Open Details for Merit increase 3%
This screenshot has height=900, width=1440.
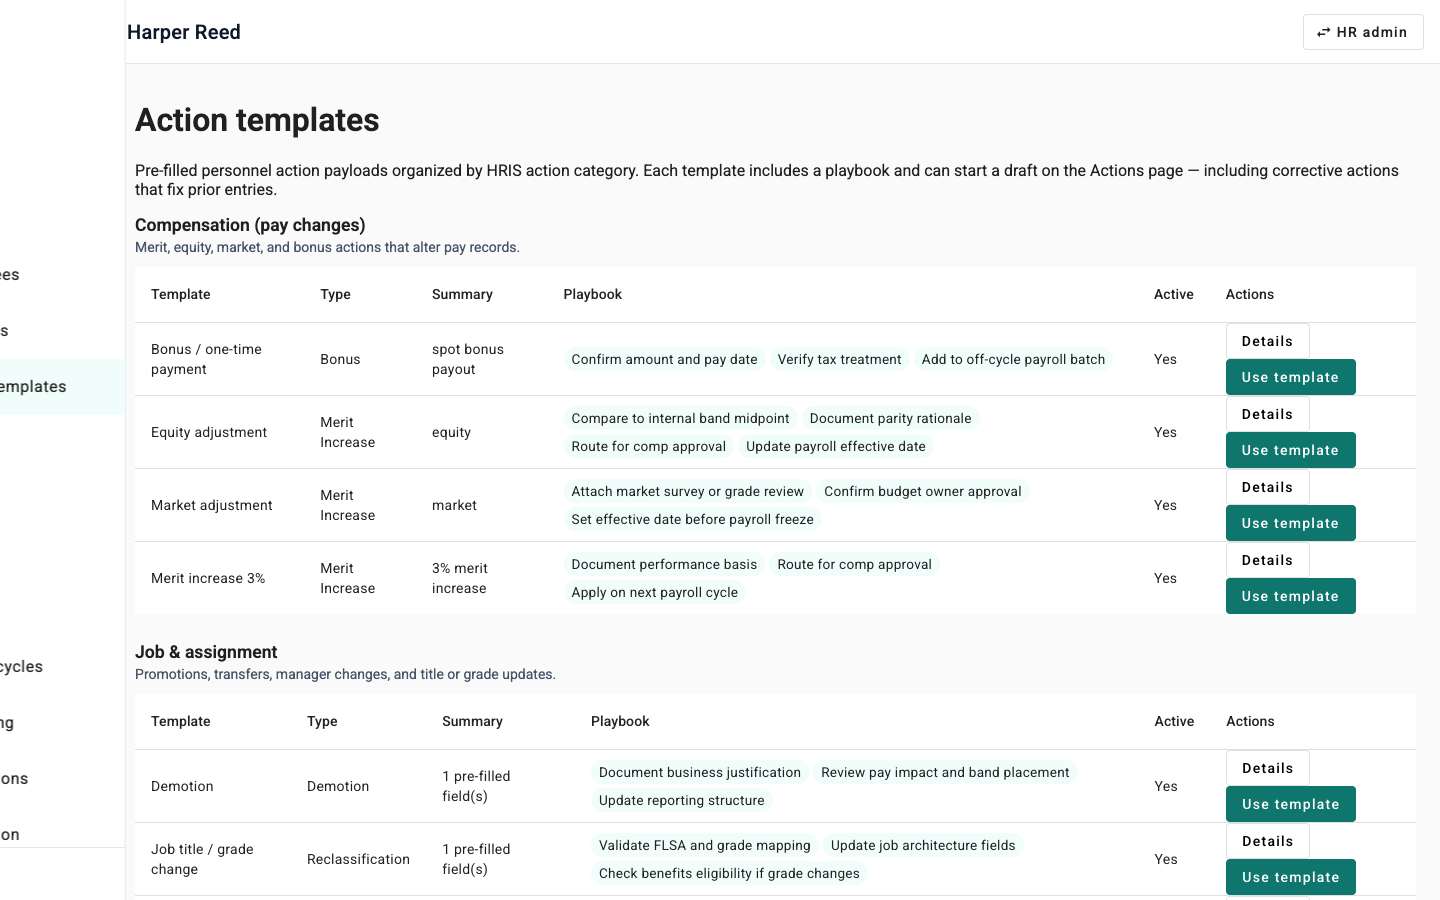coord(1267,560)
